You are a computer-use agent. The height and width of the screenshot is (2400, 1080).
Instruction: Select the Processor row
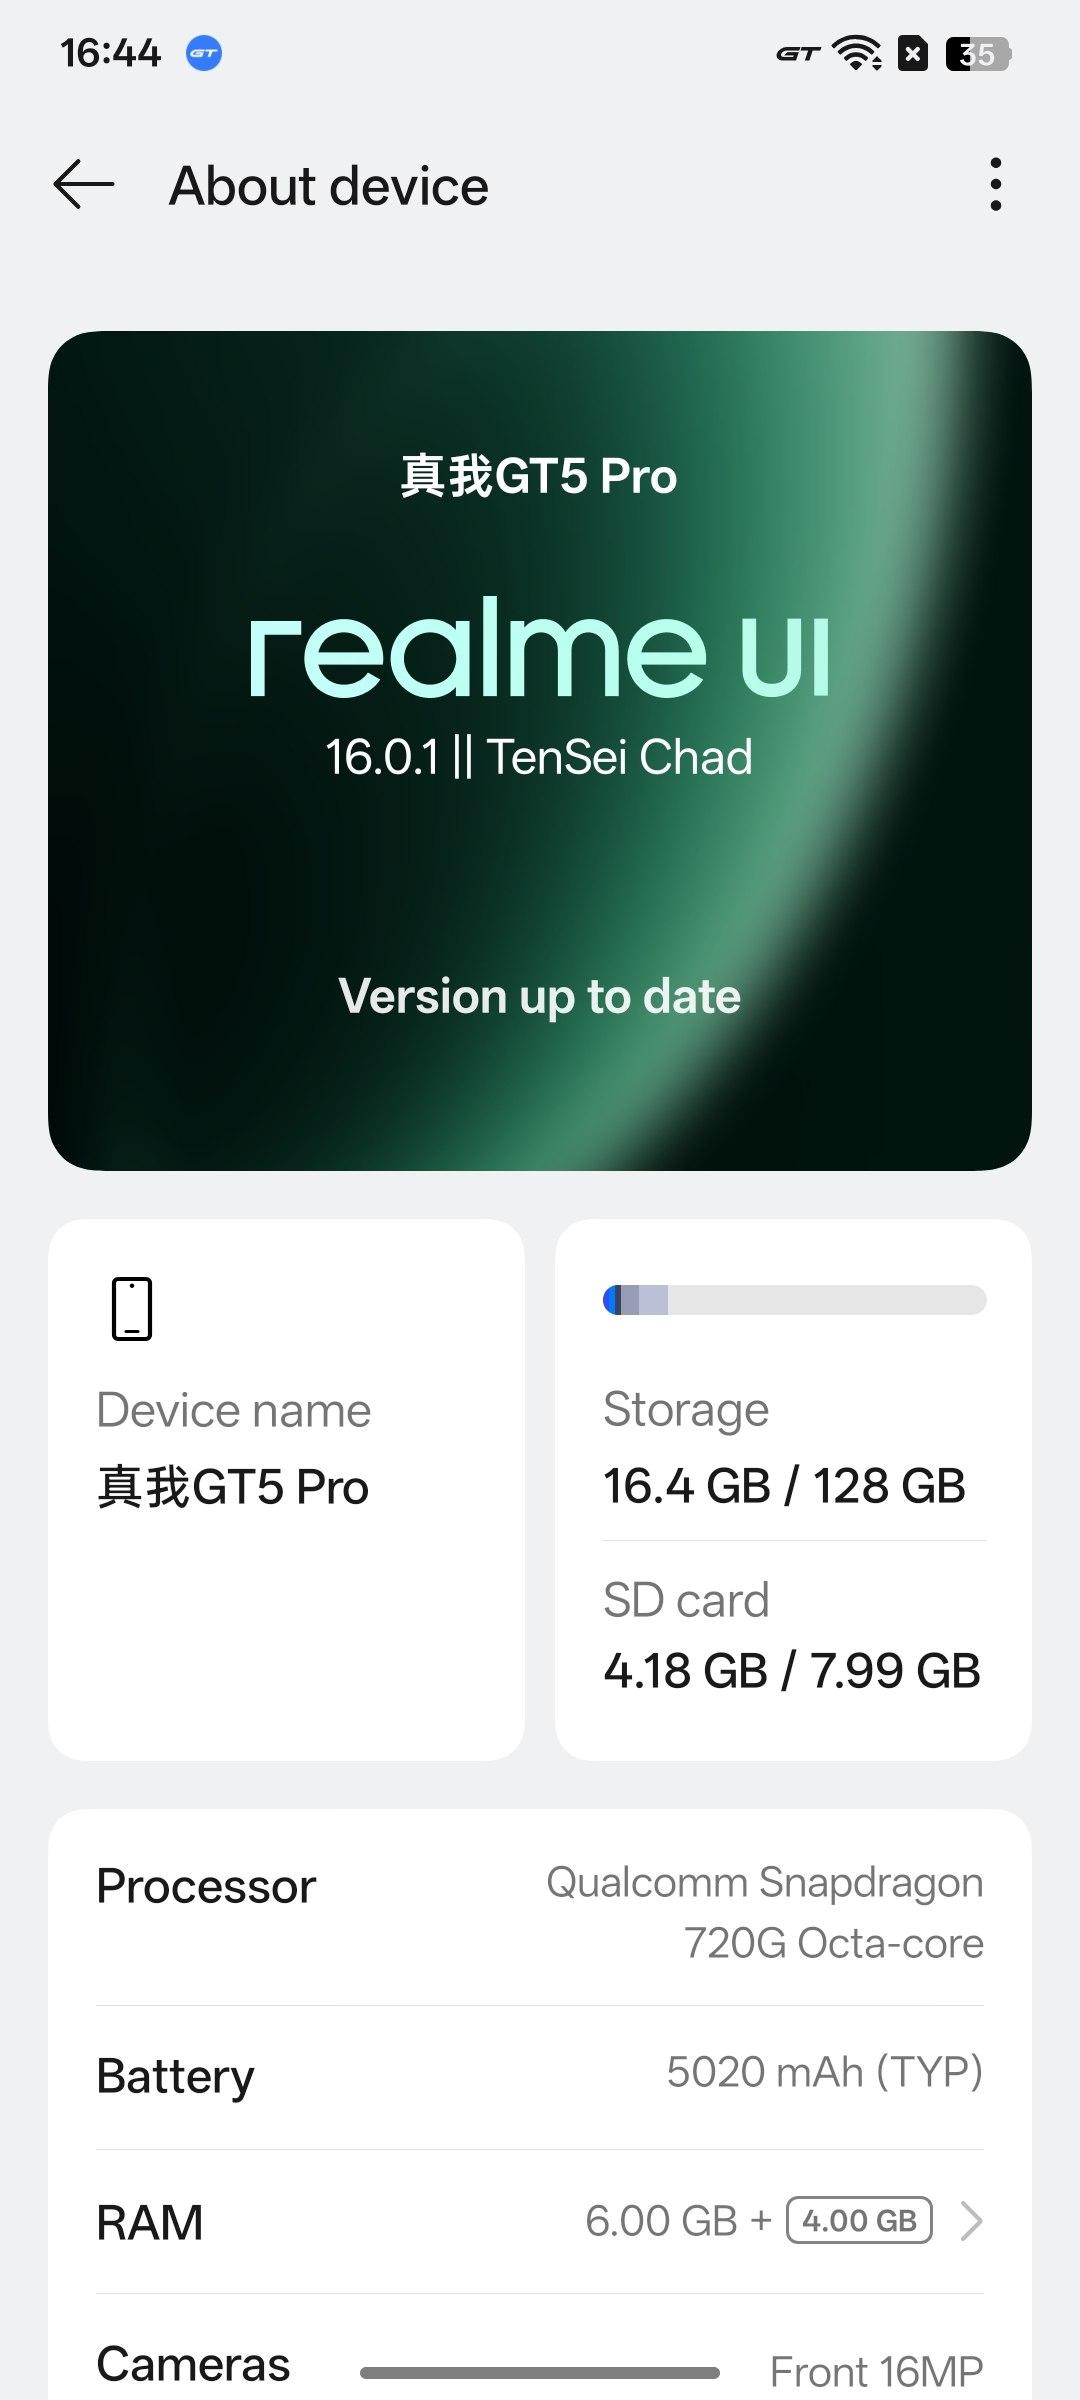[540, 1911]
